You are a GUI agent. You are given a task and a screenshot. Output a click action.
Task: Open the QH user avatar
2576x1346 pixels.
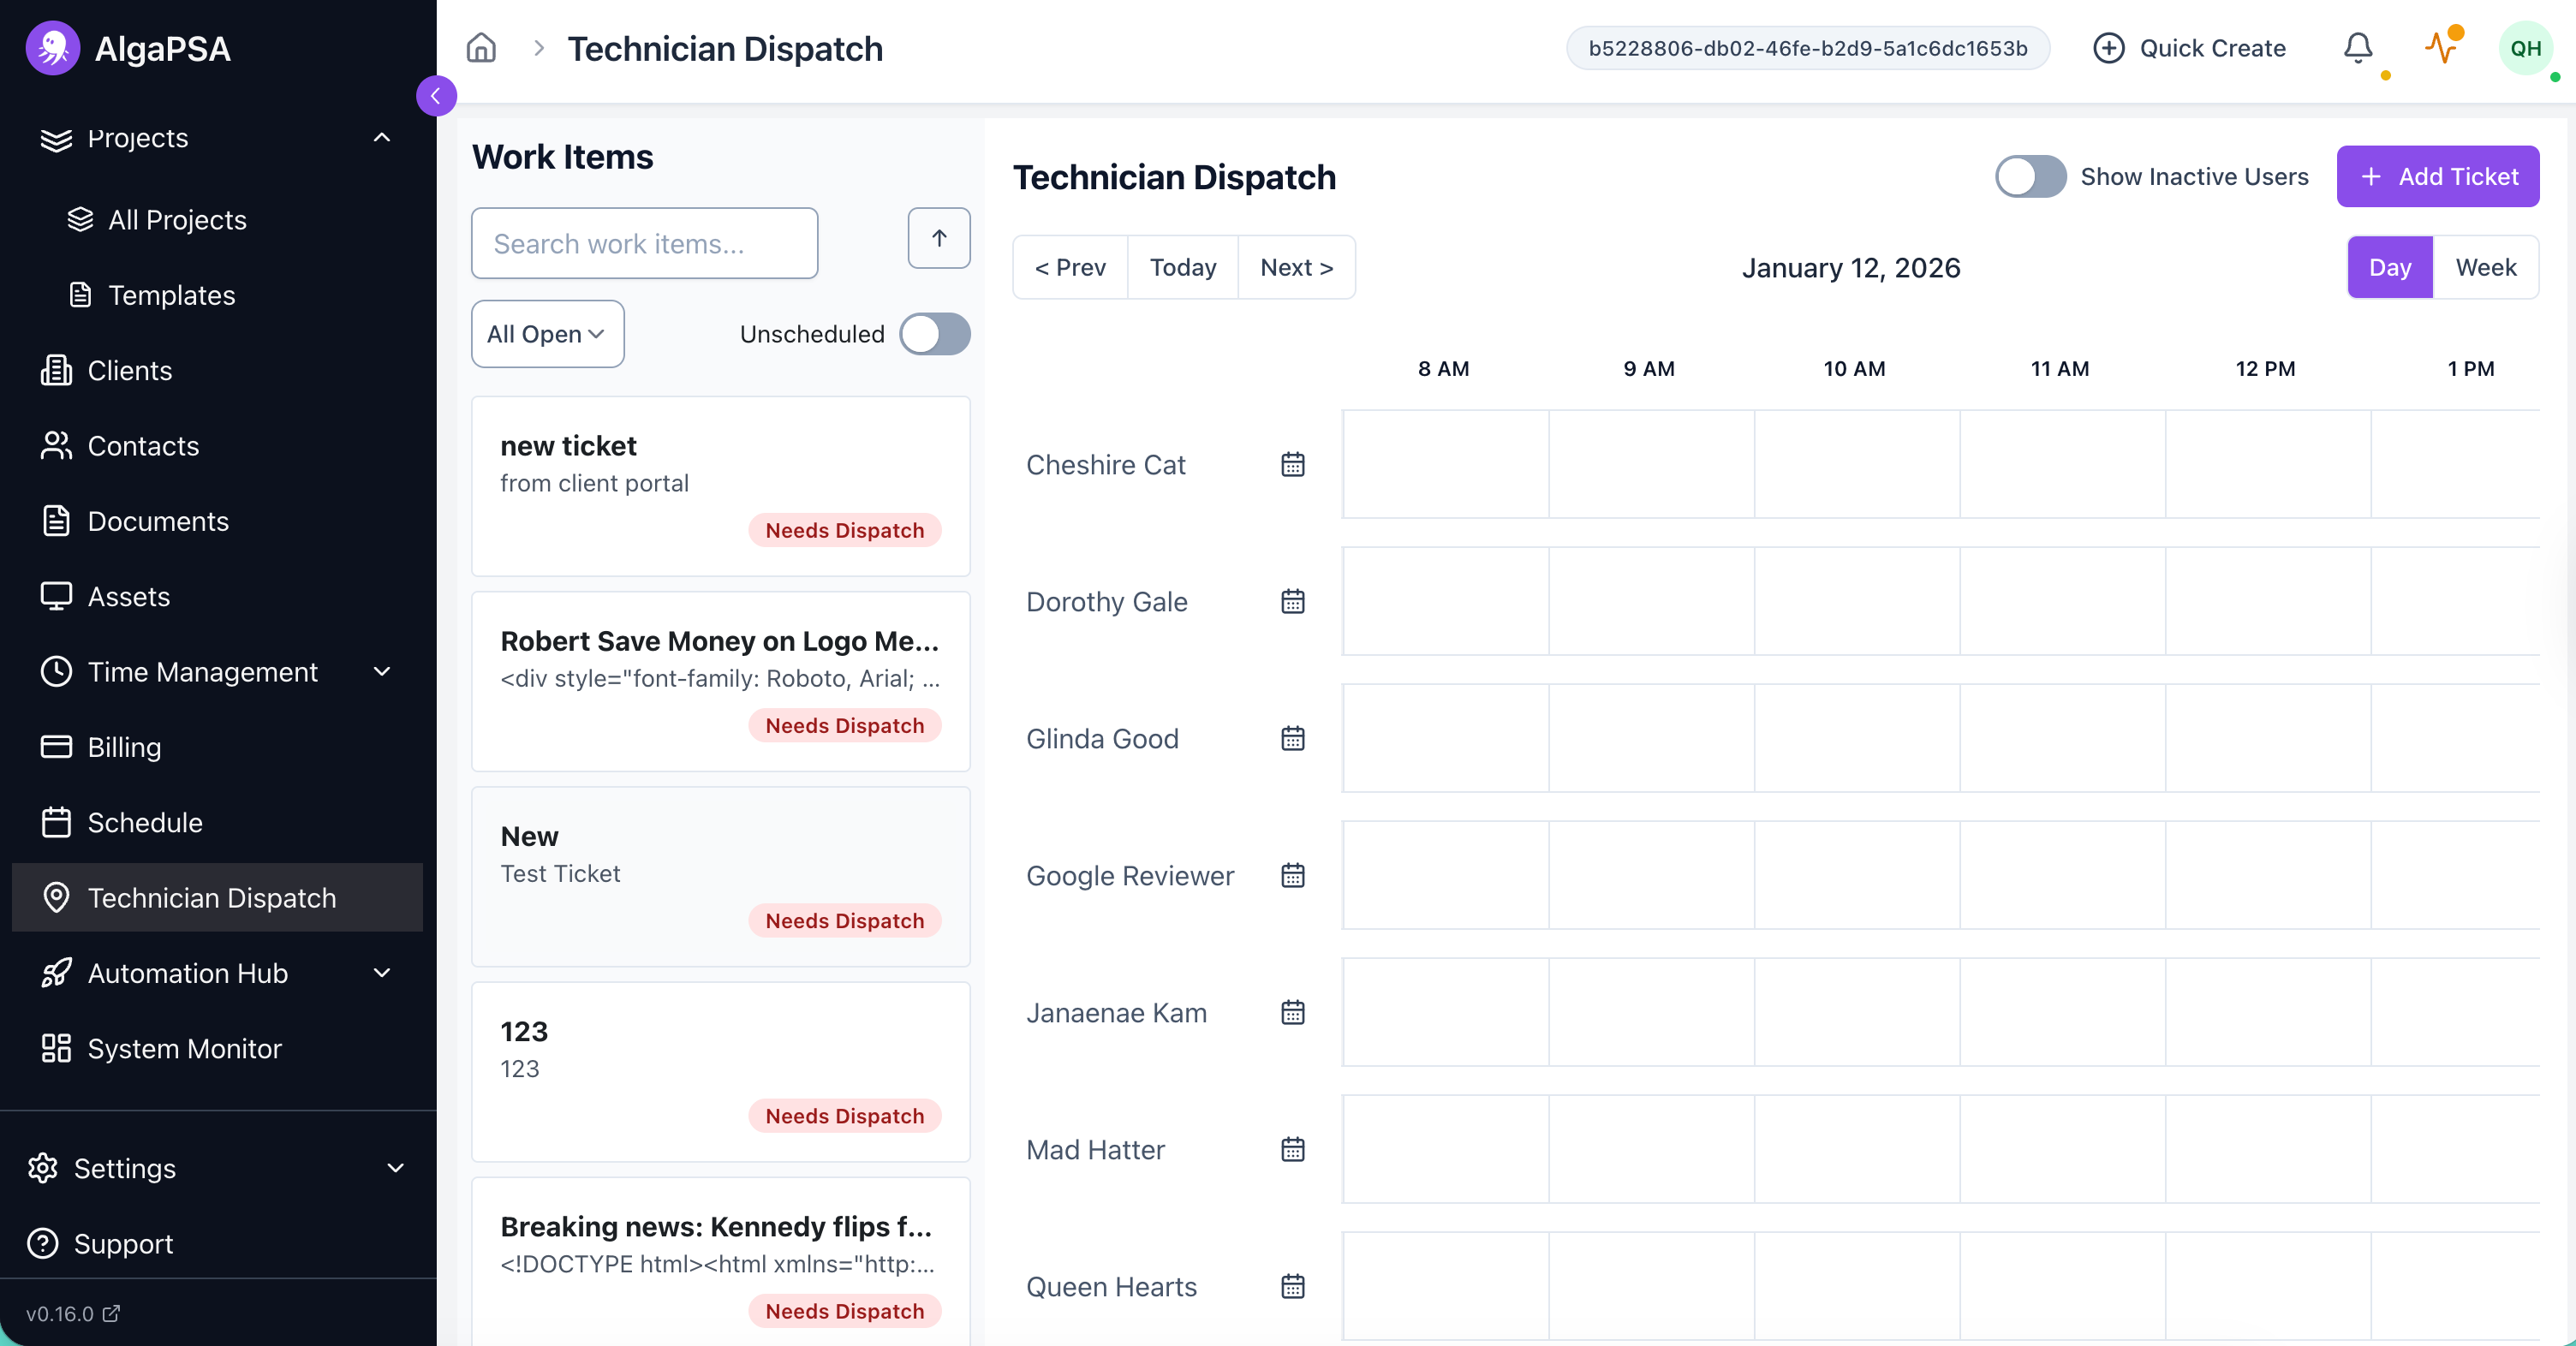click(2525, 48)
